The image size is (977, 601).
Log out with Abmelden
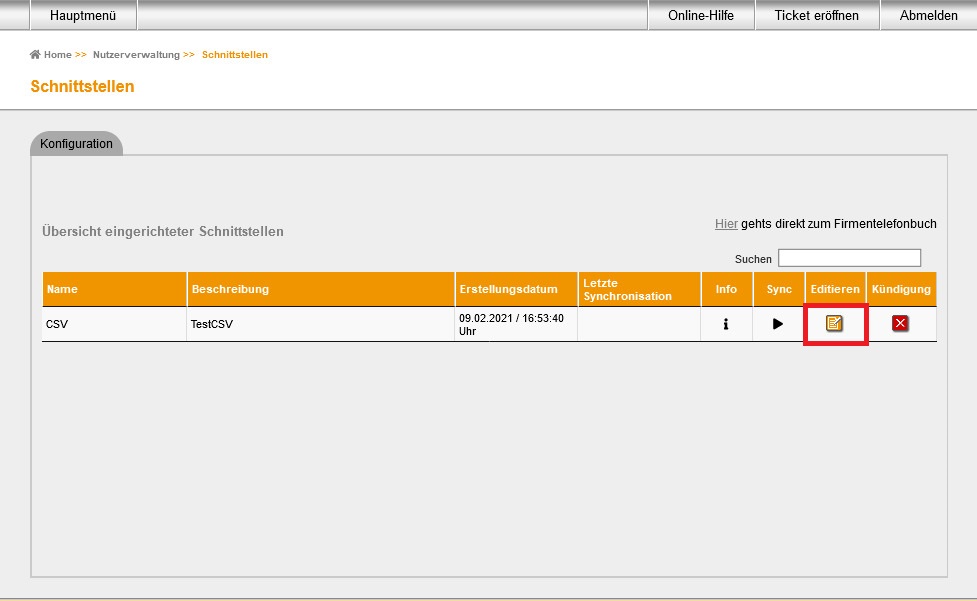pos(928,15)
